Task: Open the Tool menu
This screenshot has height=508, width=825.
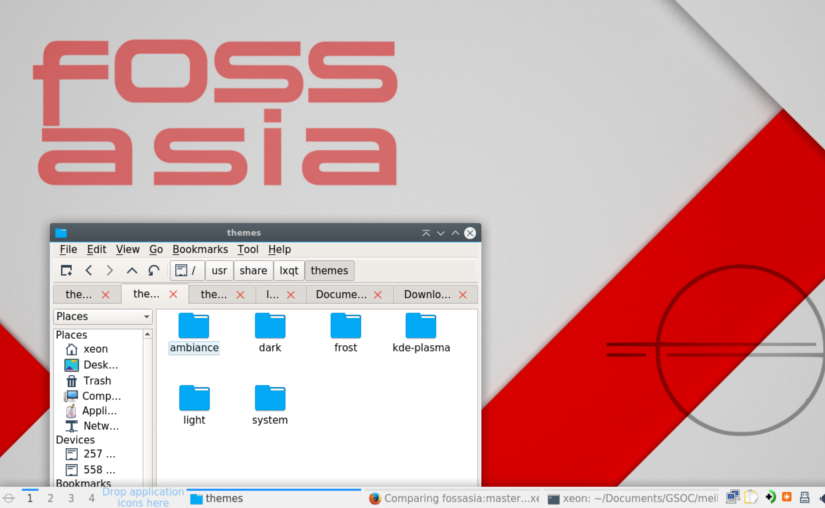Action: [x=248, y=250]
